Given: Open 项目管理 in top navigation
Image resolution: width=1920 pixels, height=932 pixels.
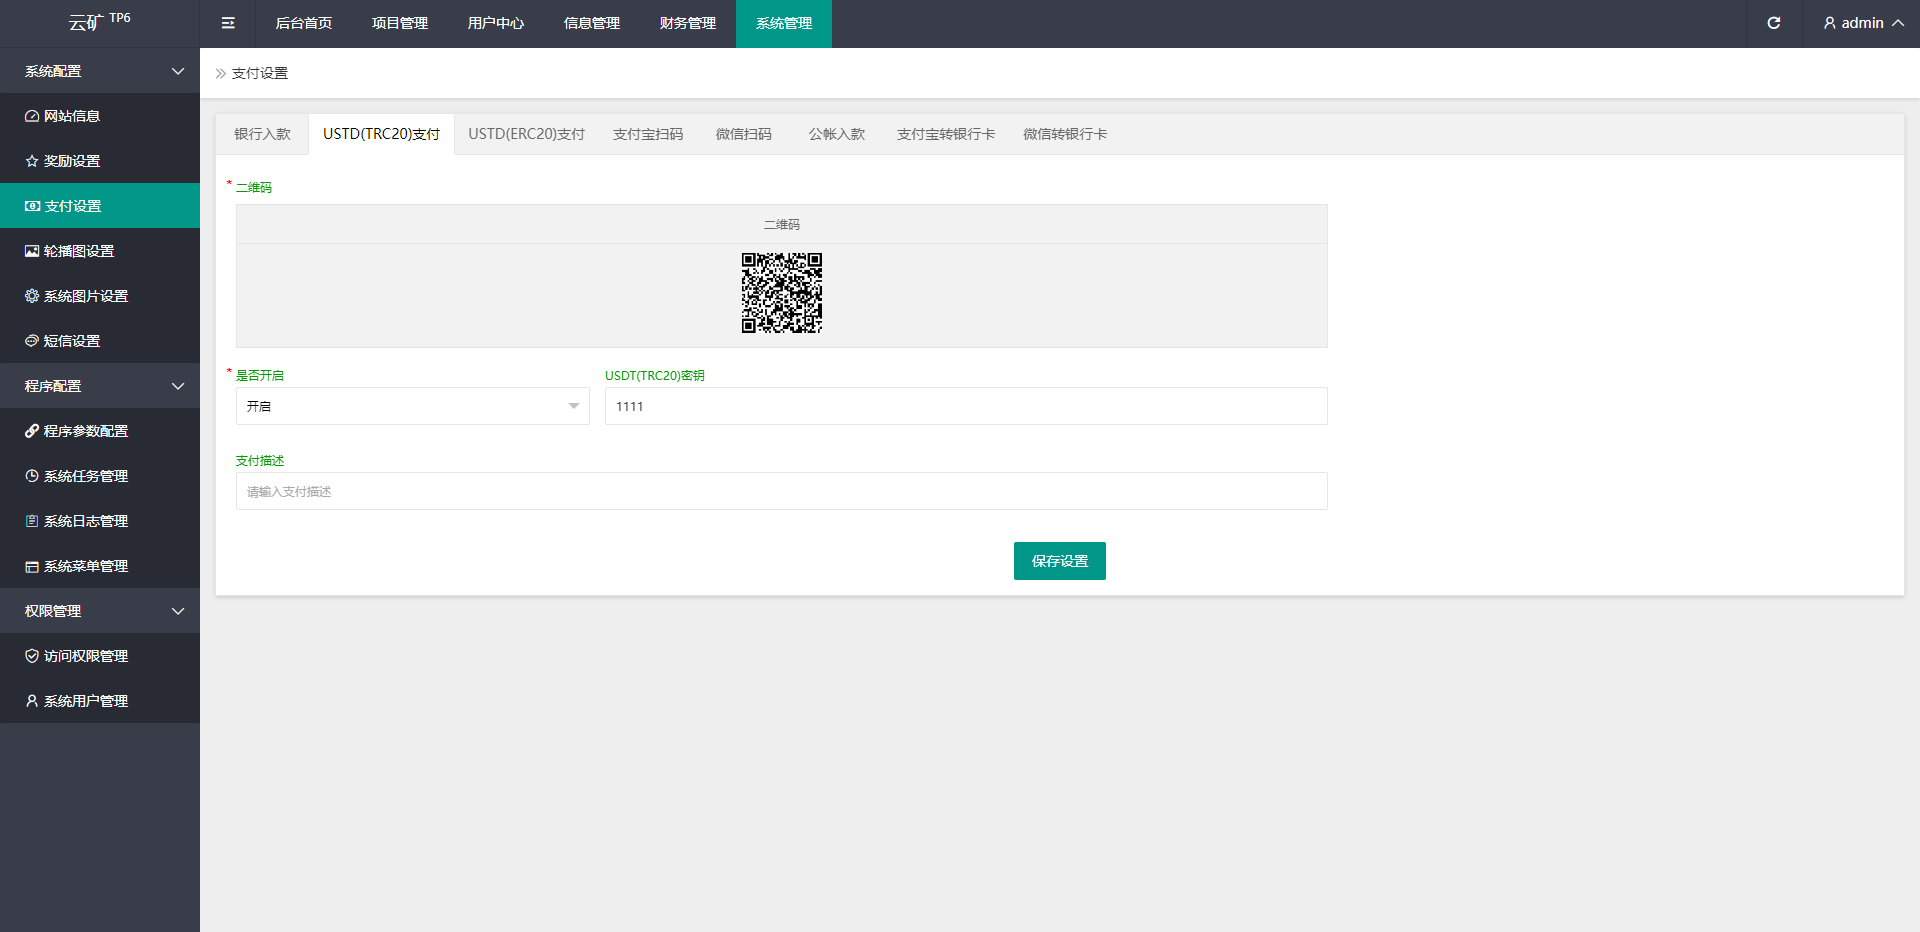Looking at the screenshot, I should (x=400, y=23).
